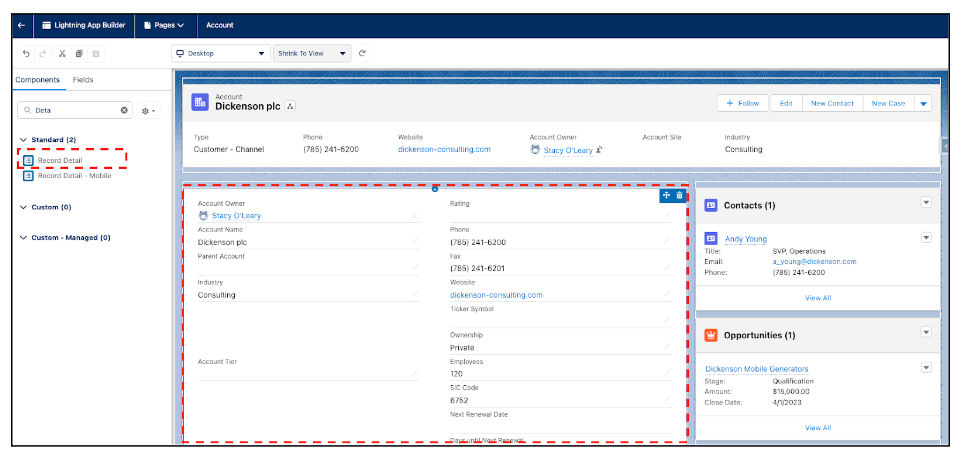
Task: Switch to the Fields tab
Action: tap(83, 80)
